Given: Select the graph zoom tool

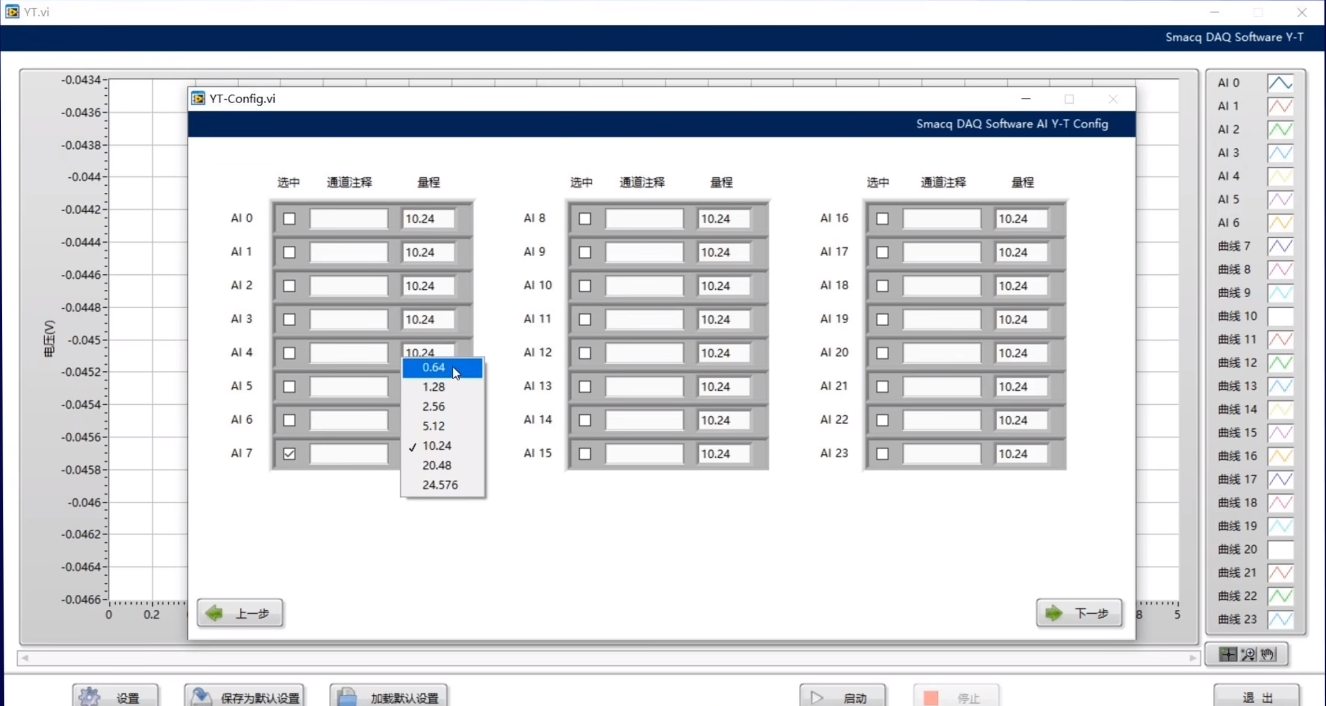Looking at the screenshot, I should tap(1248, 655).
